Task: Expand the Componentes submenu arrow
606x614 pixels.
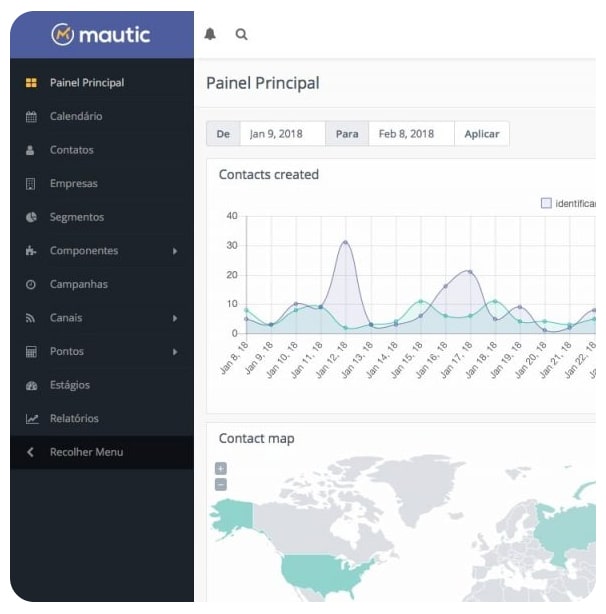Action: point(175,251)
